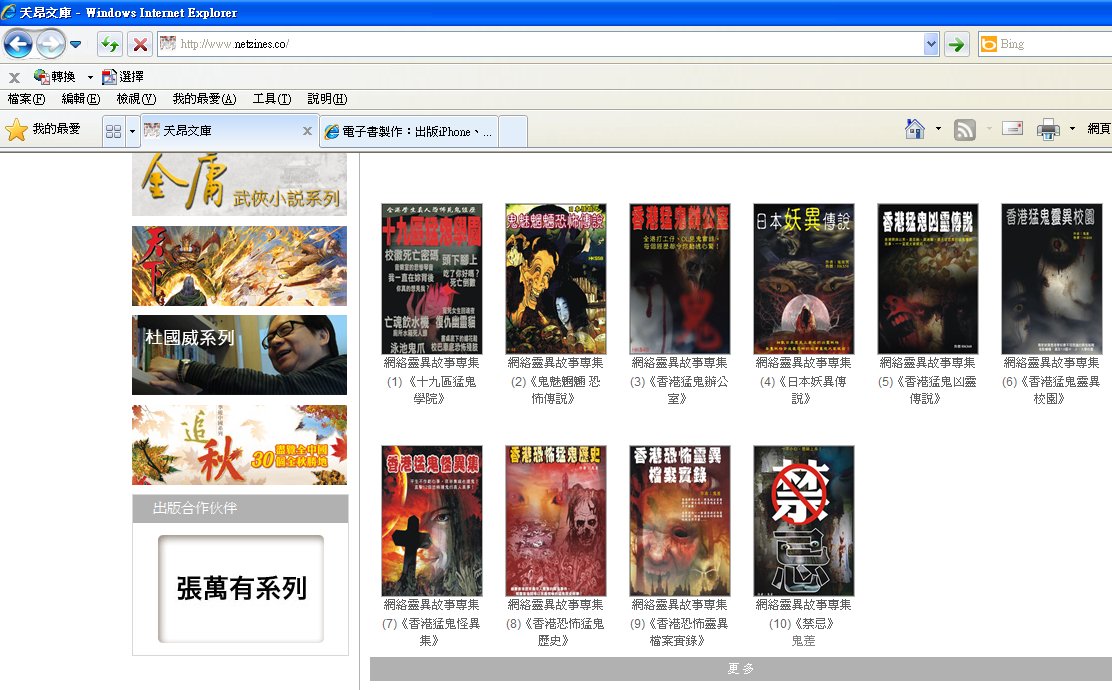Expand the tab list dropdown arrow

(x=132, y=131)
